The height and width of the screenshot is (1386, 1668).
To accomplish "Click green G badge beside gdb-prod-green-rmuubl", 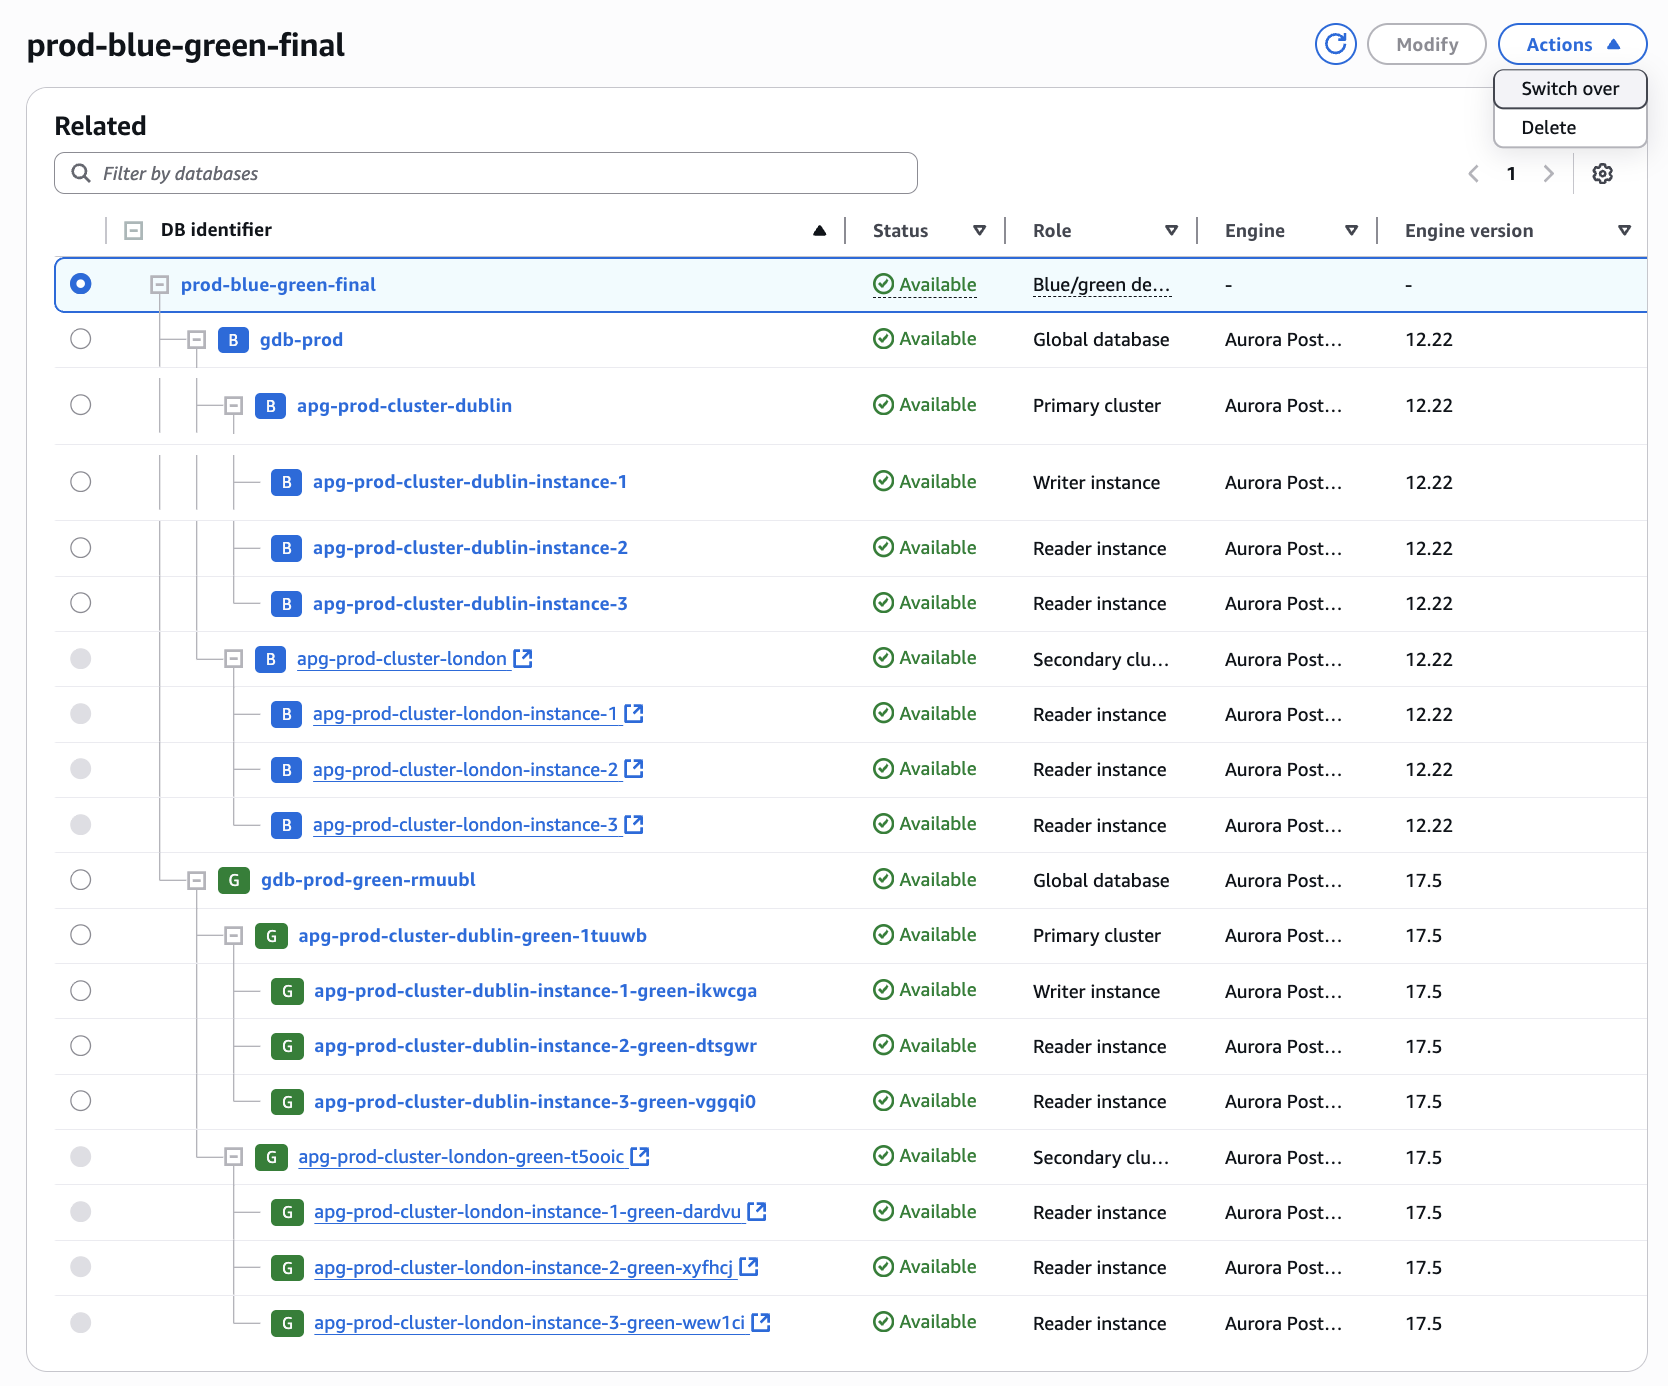I will click(234, 880).
